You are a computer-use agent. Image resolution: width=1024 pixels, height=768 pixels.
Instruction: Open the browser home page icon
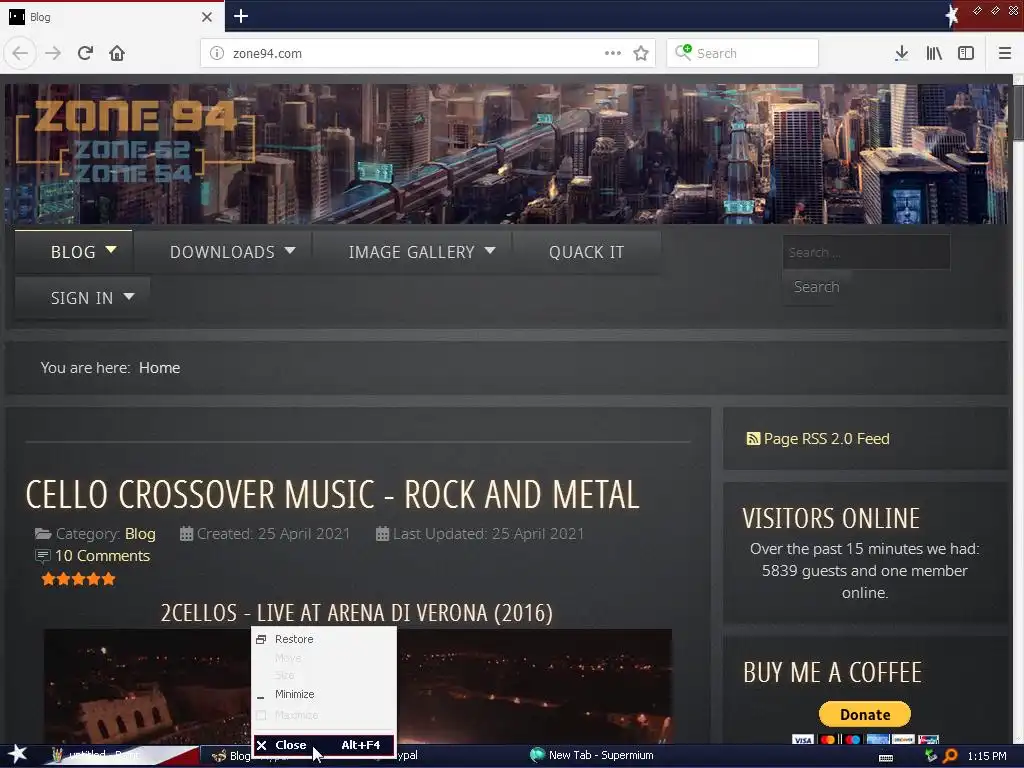point(117,53)
